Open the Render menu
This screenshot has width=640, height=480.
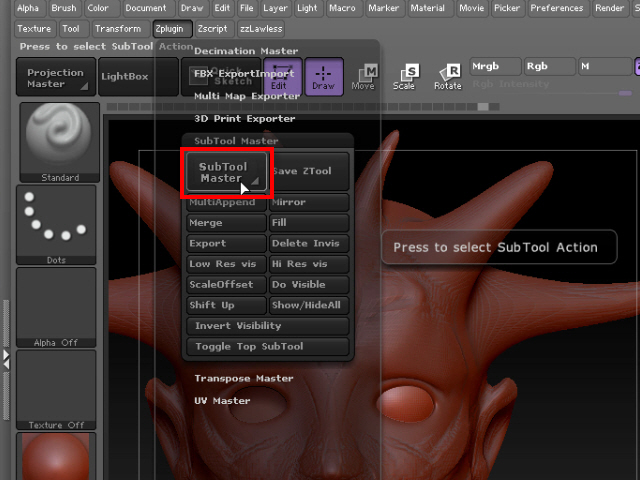click(610, 8)
